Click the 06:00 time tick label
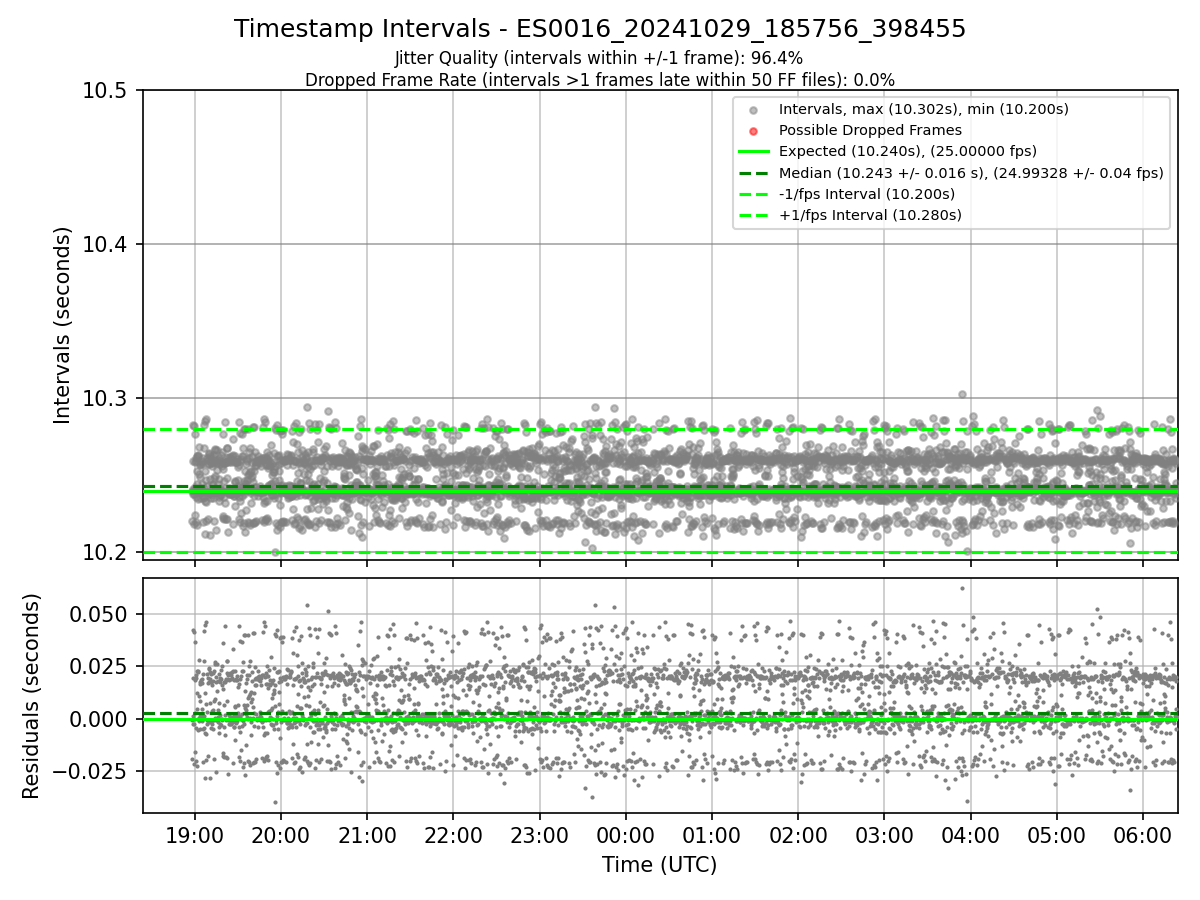The height and width of the screenshot is (900, 1200). point(1143,834)
